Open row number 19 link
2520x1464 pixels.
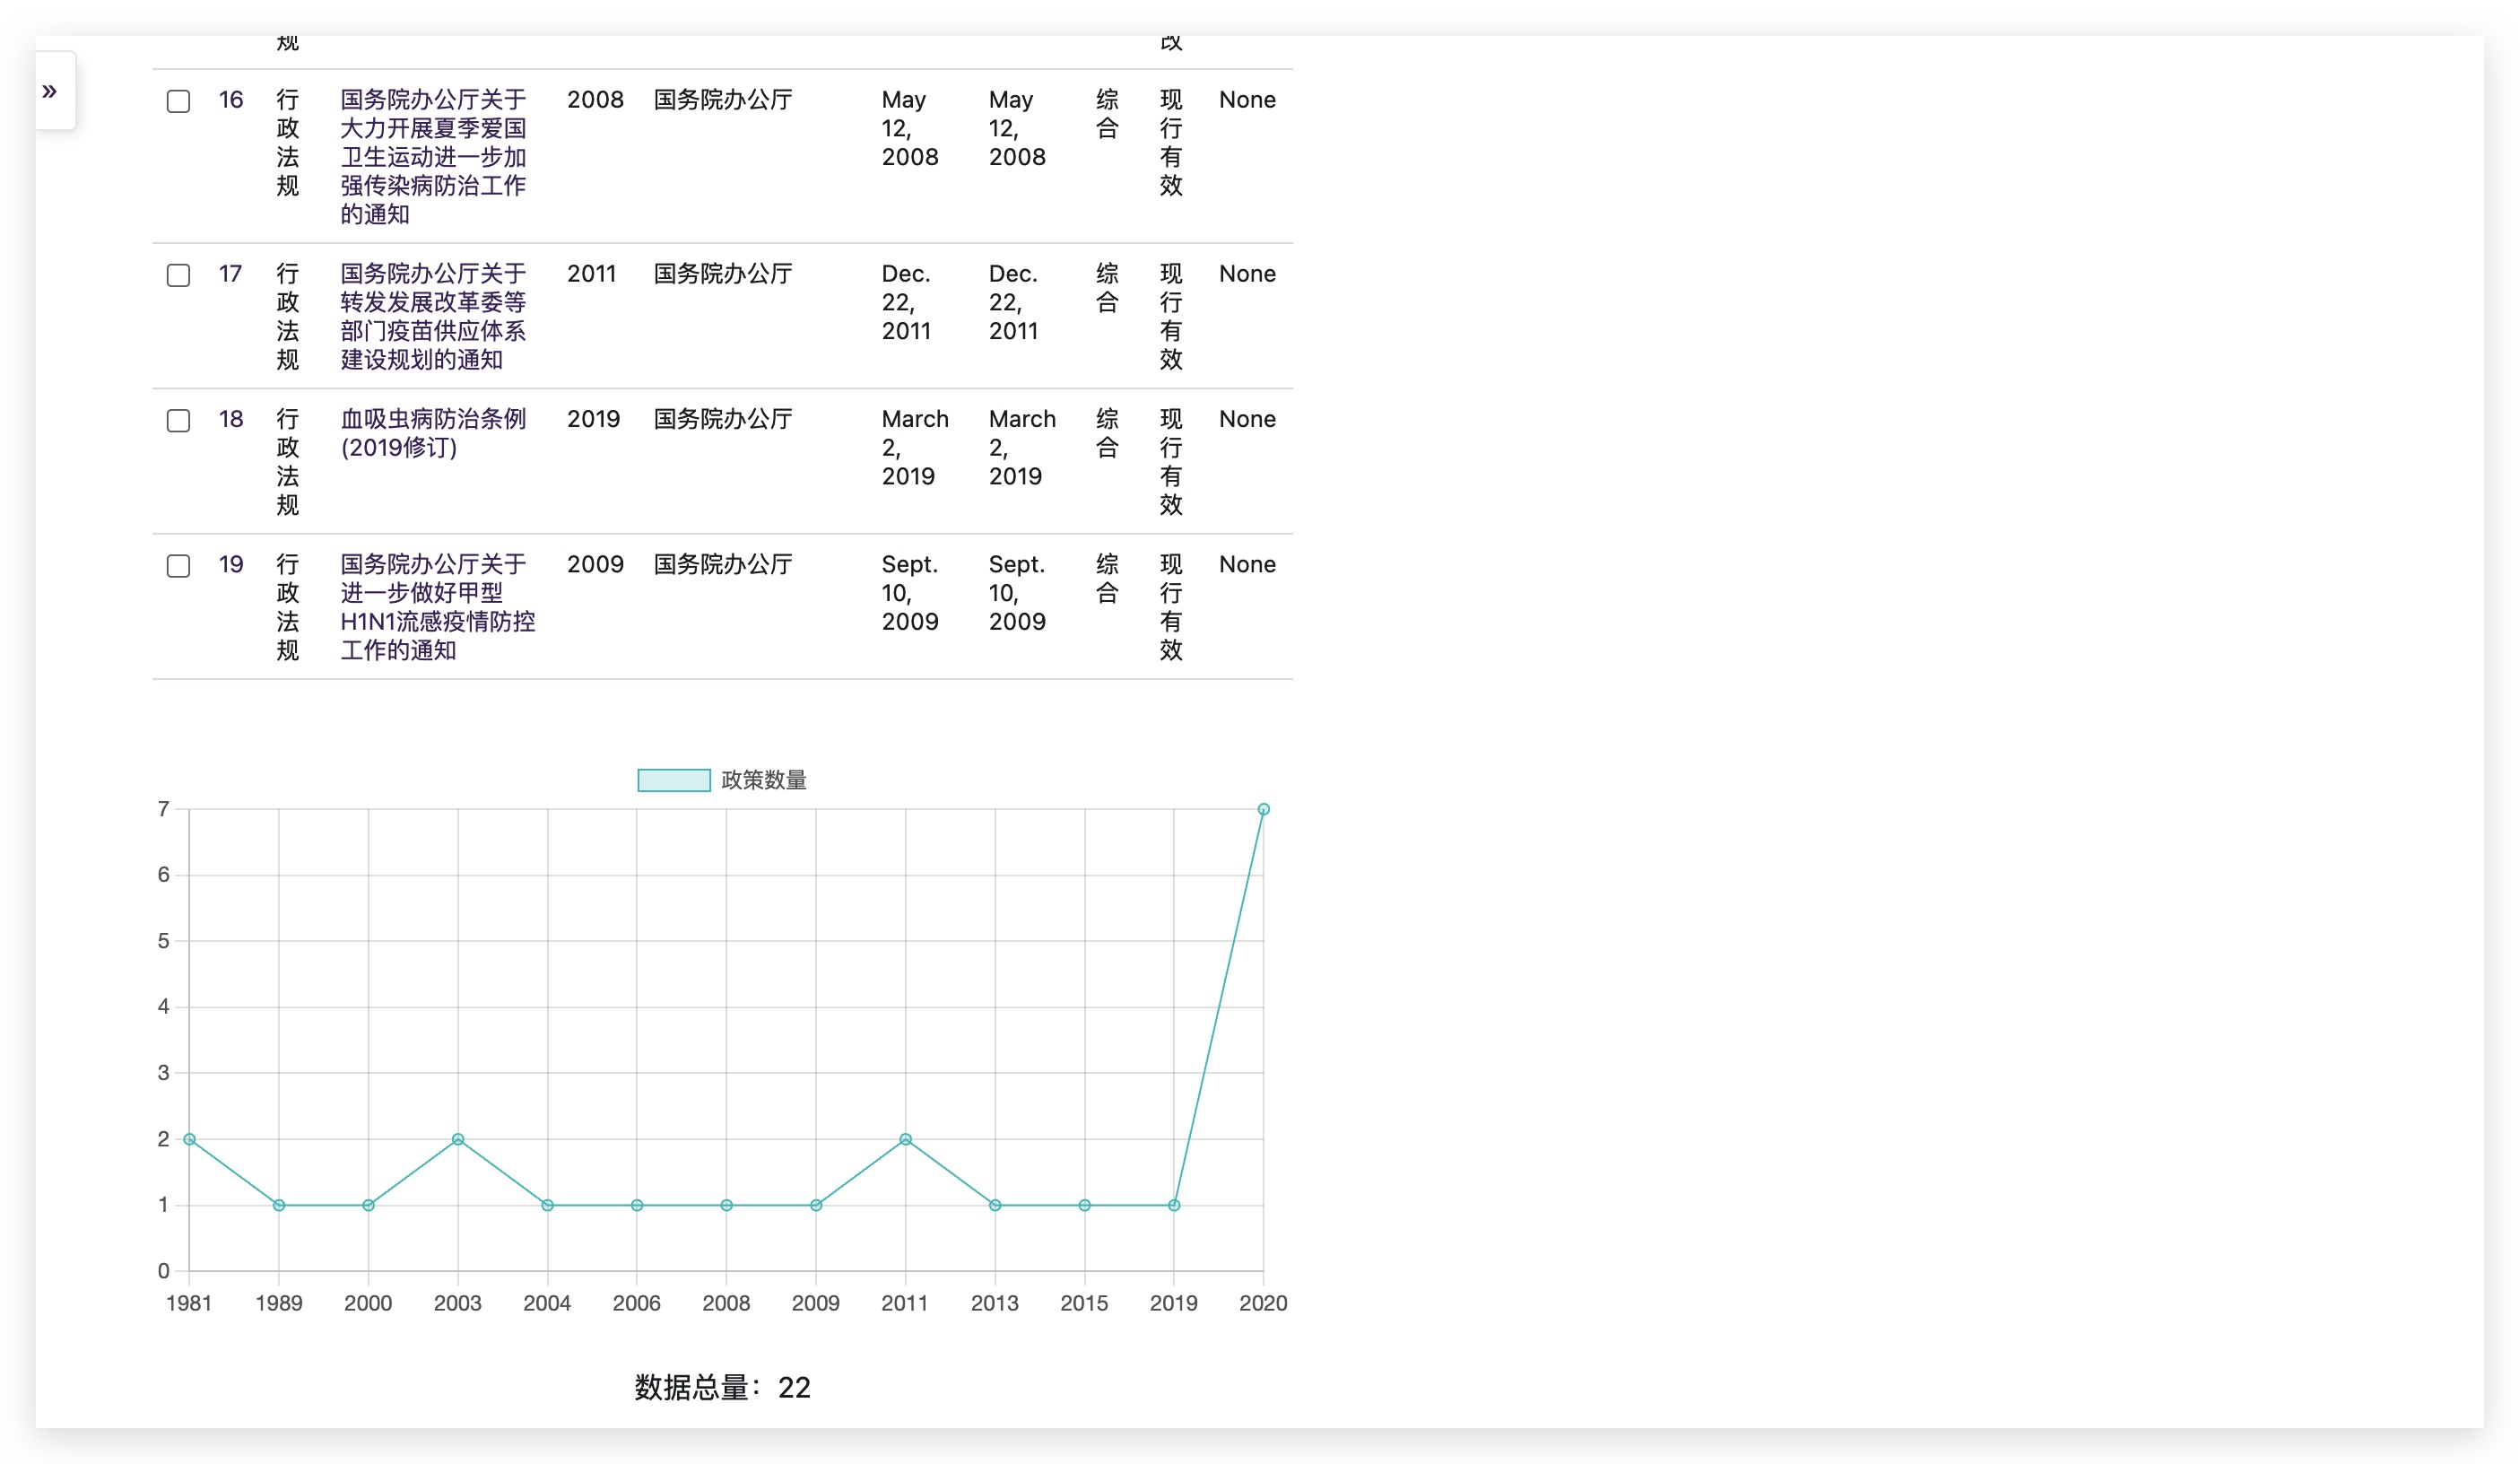tap(231, 564)
